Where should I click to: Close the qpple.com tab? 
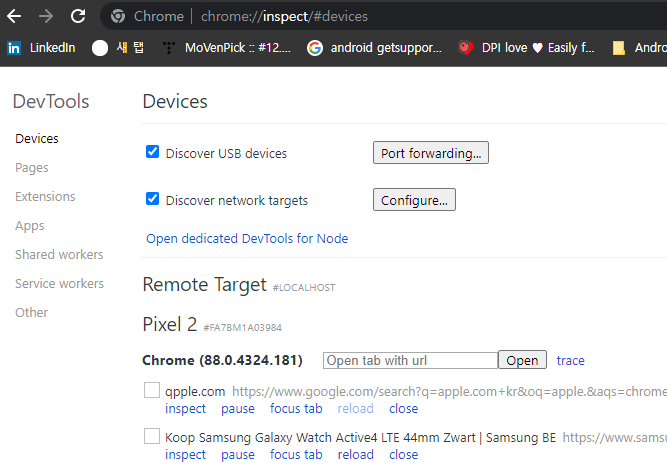coord(404,409)
